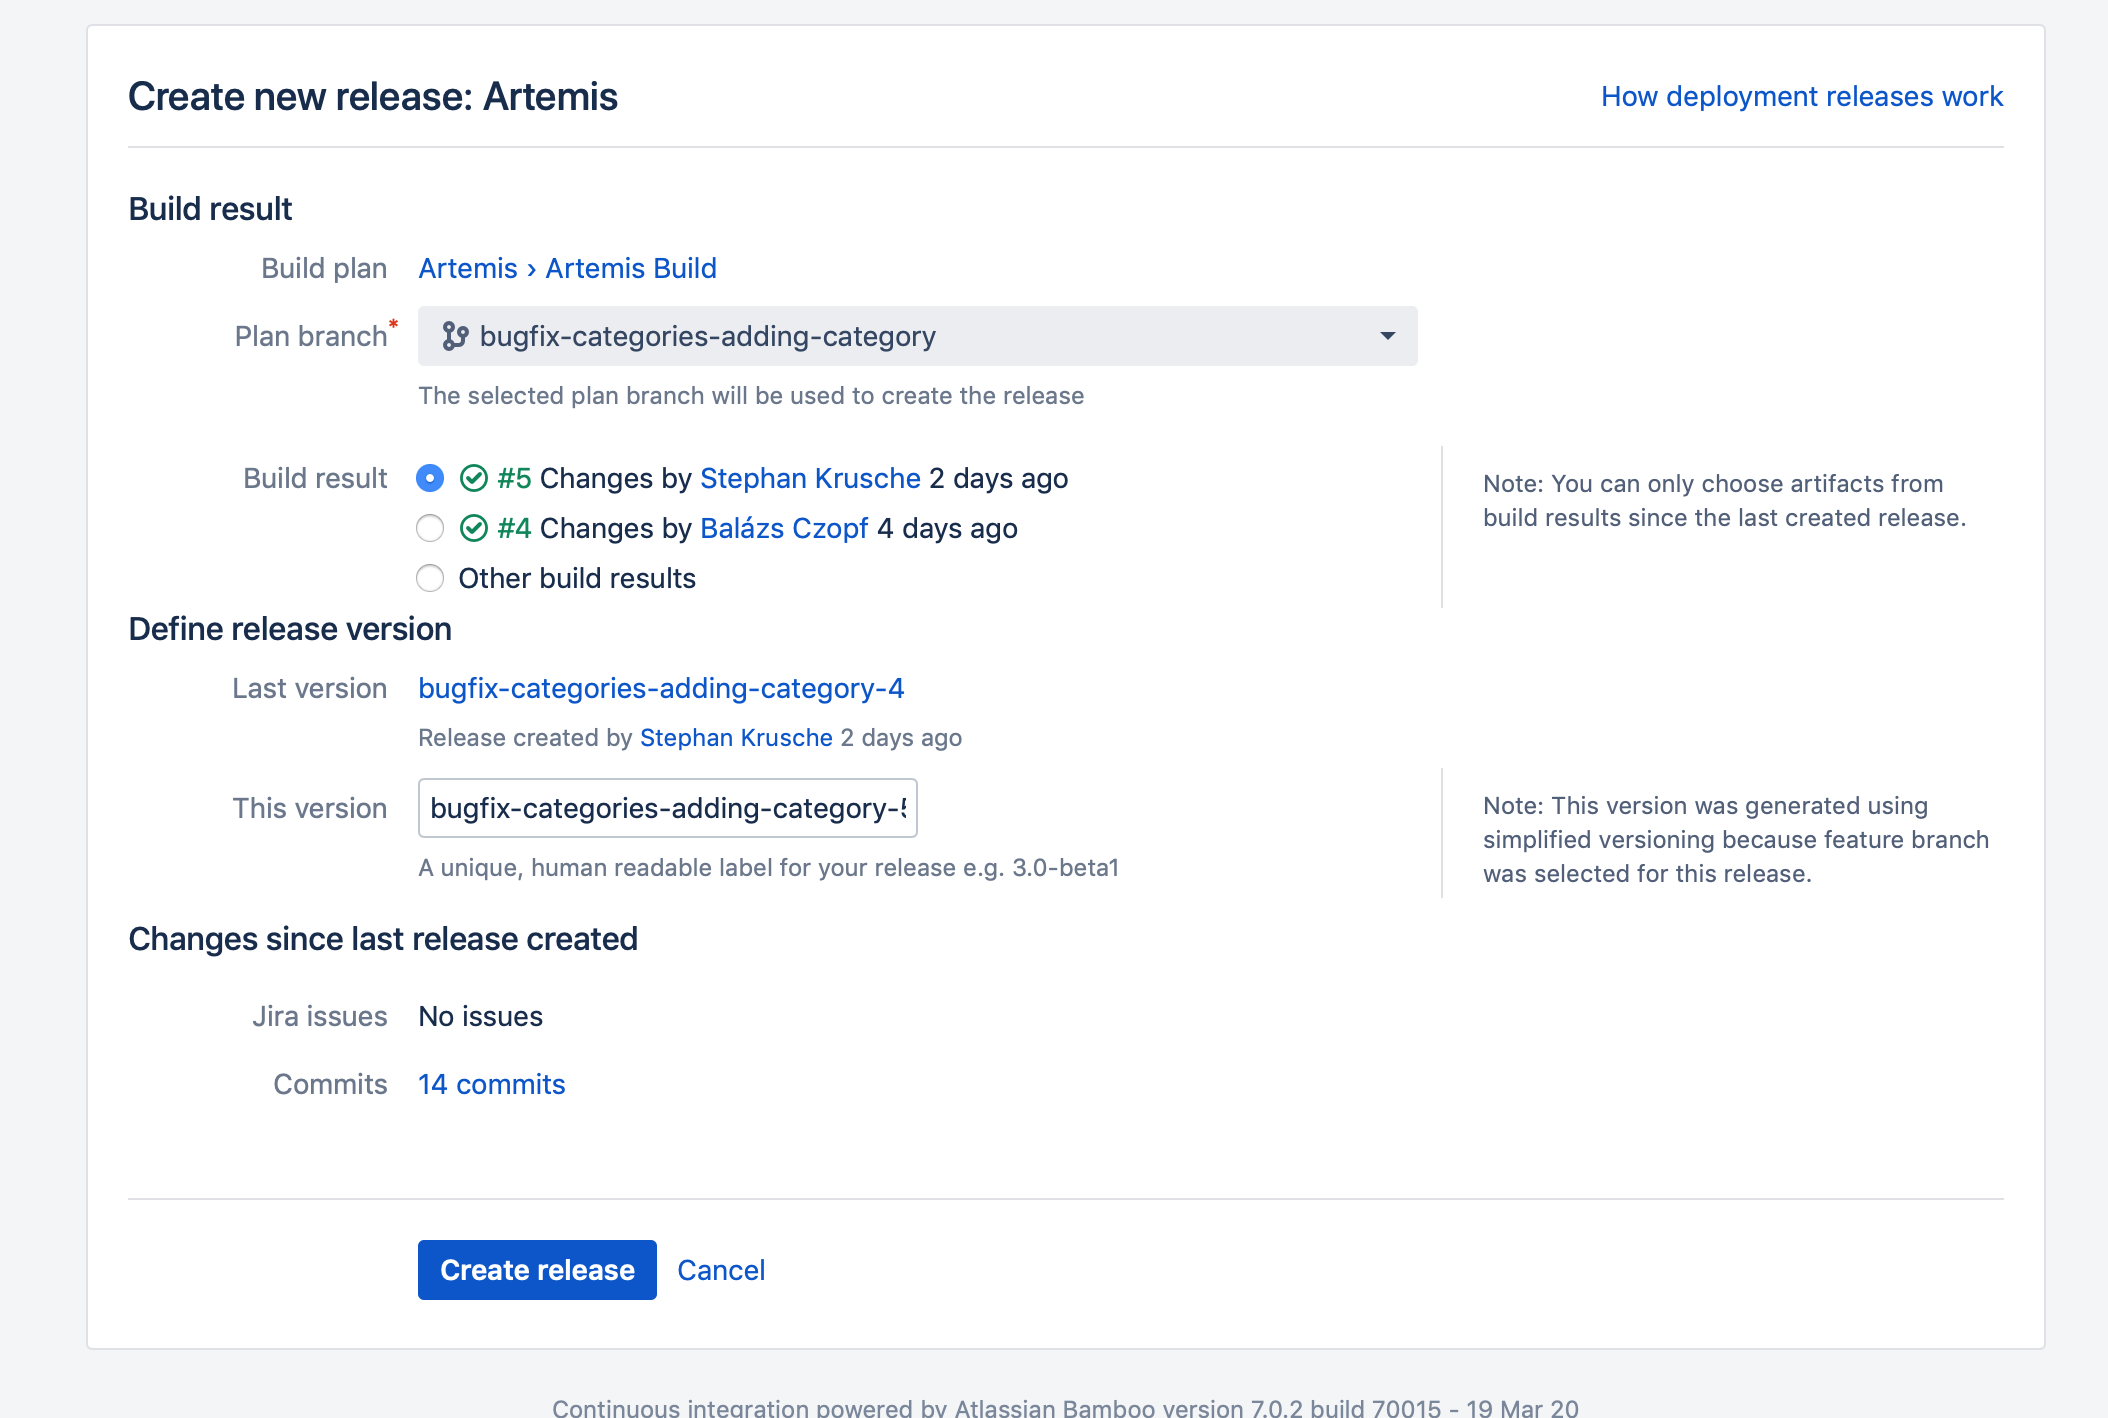Click the green success icon for build #5
This screenshot has width=2108, height=1418.
click(x=474, y=478)
